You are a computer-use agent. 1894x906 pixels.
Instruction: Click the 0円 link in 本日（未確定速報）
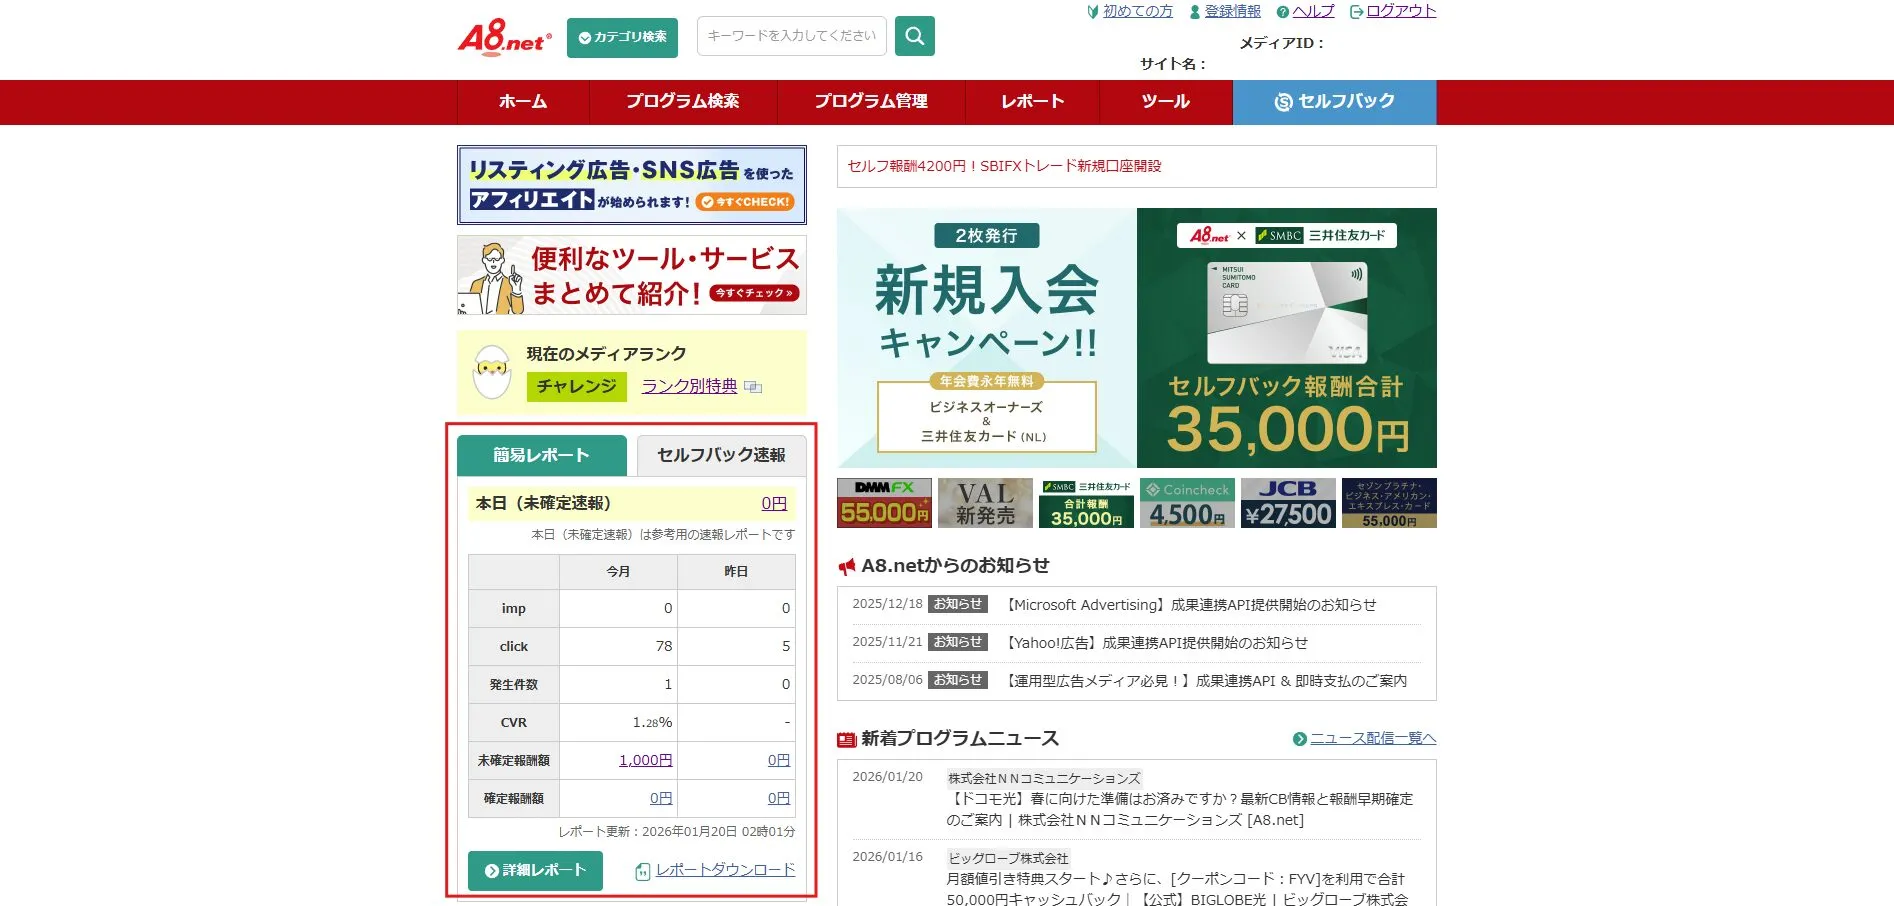point(774,504)
